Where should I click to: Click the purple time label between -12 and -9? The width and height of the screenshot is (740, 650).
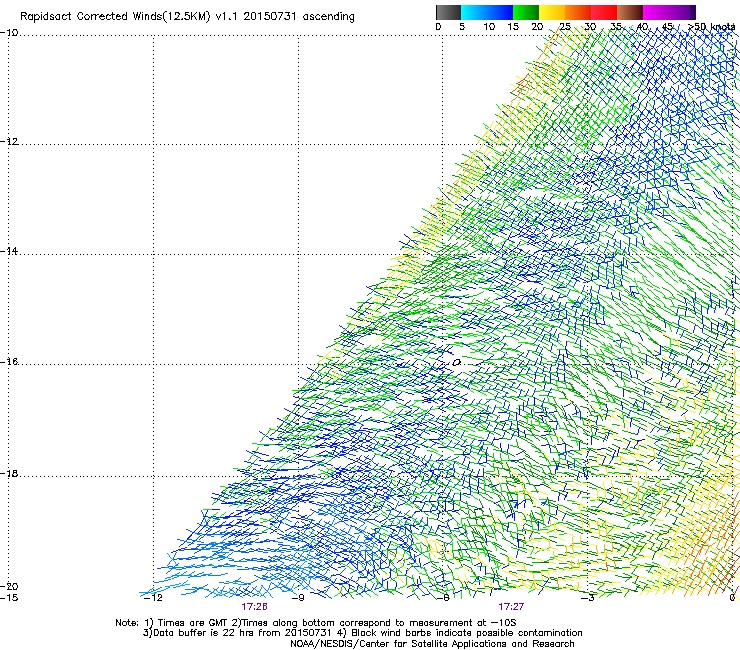[254, 607]
